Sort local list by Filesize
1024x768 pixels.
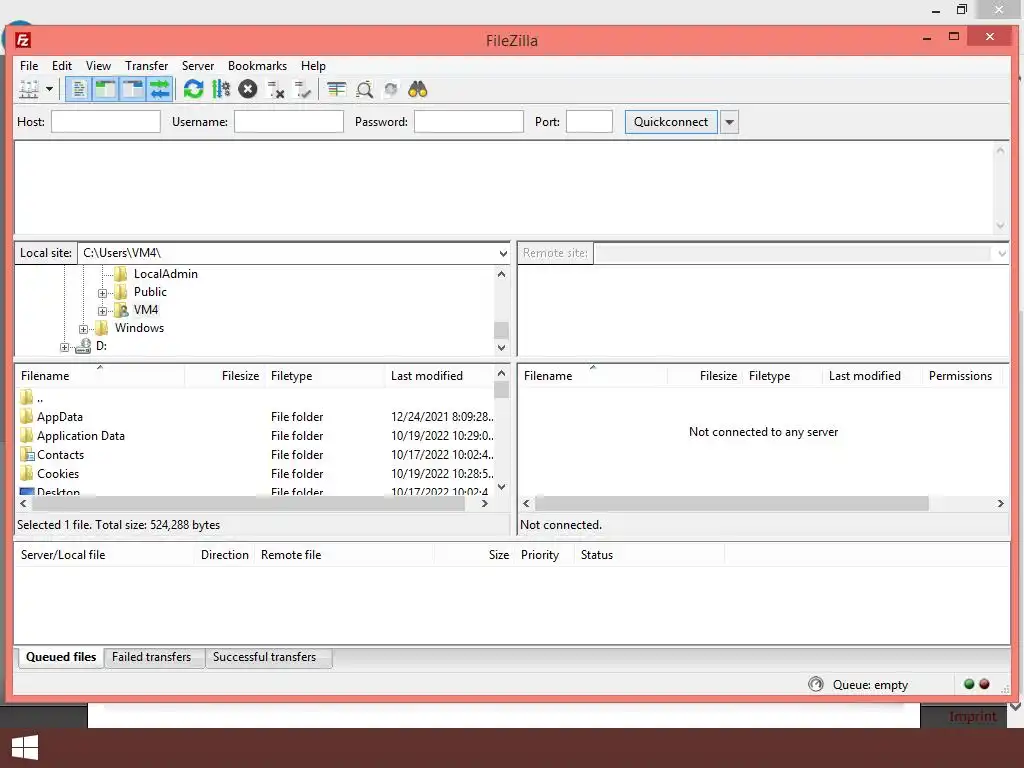(240, 376)
